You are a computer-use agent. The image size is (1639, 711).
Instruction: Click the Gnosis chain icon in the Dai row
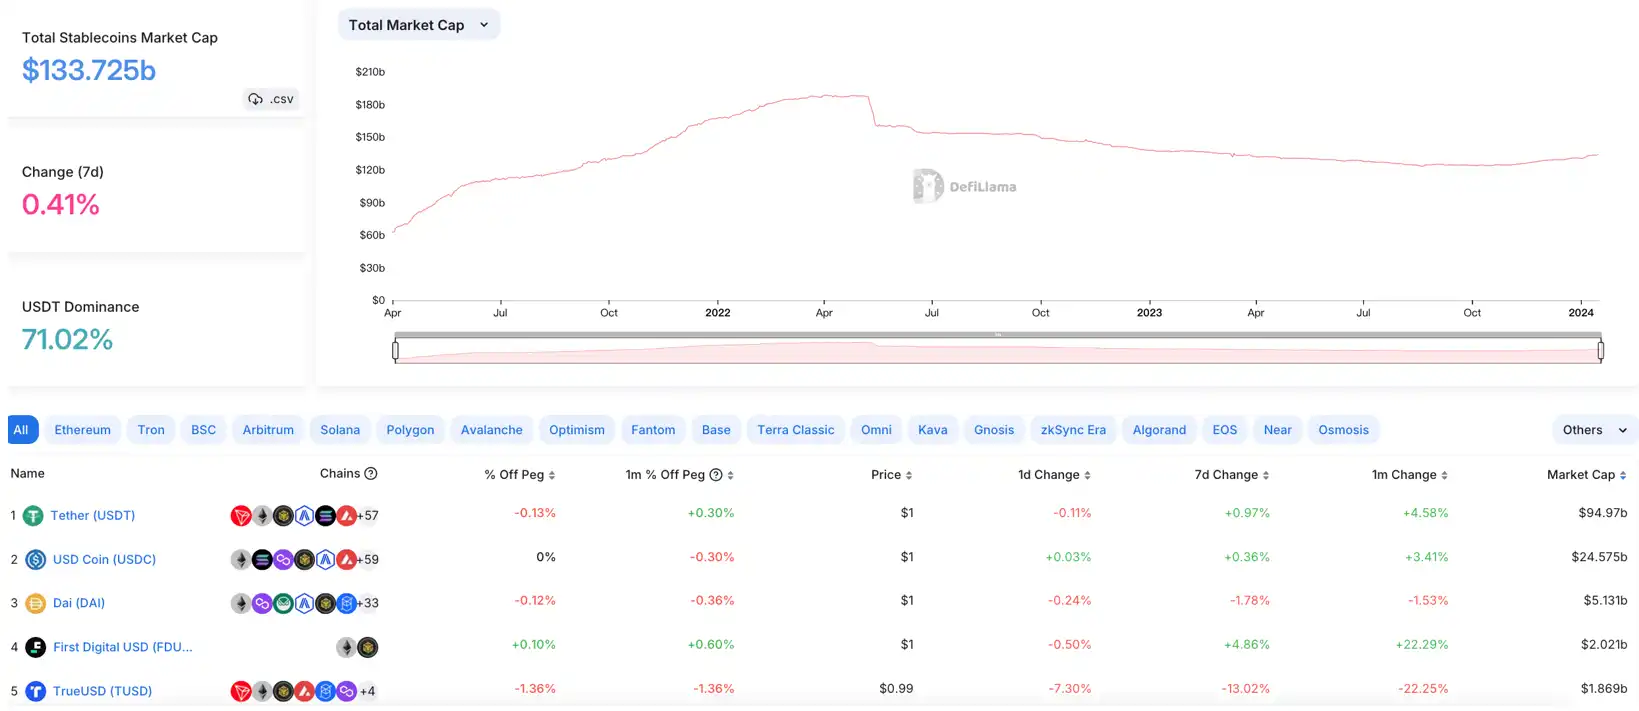point(283,603)
